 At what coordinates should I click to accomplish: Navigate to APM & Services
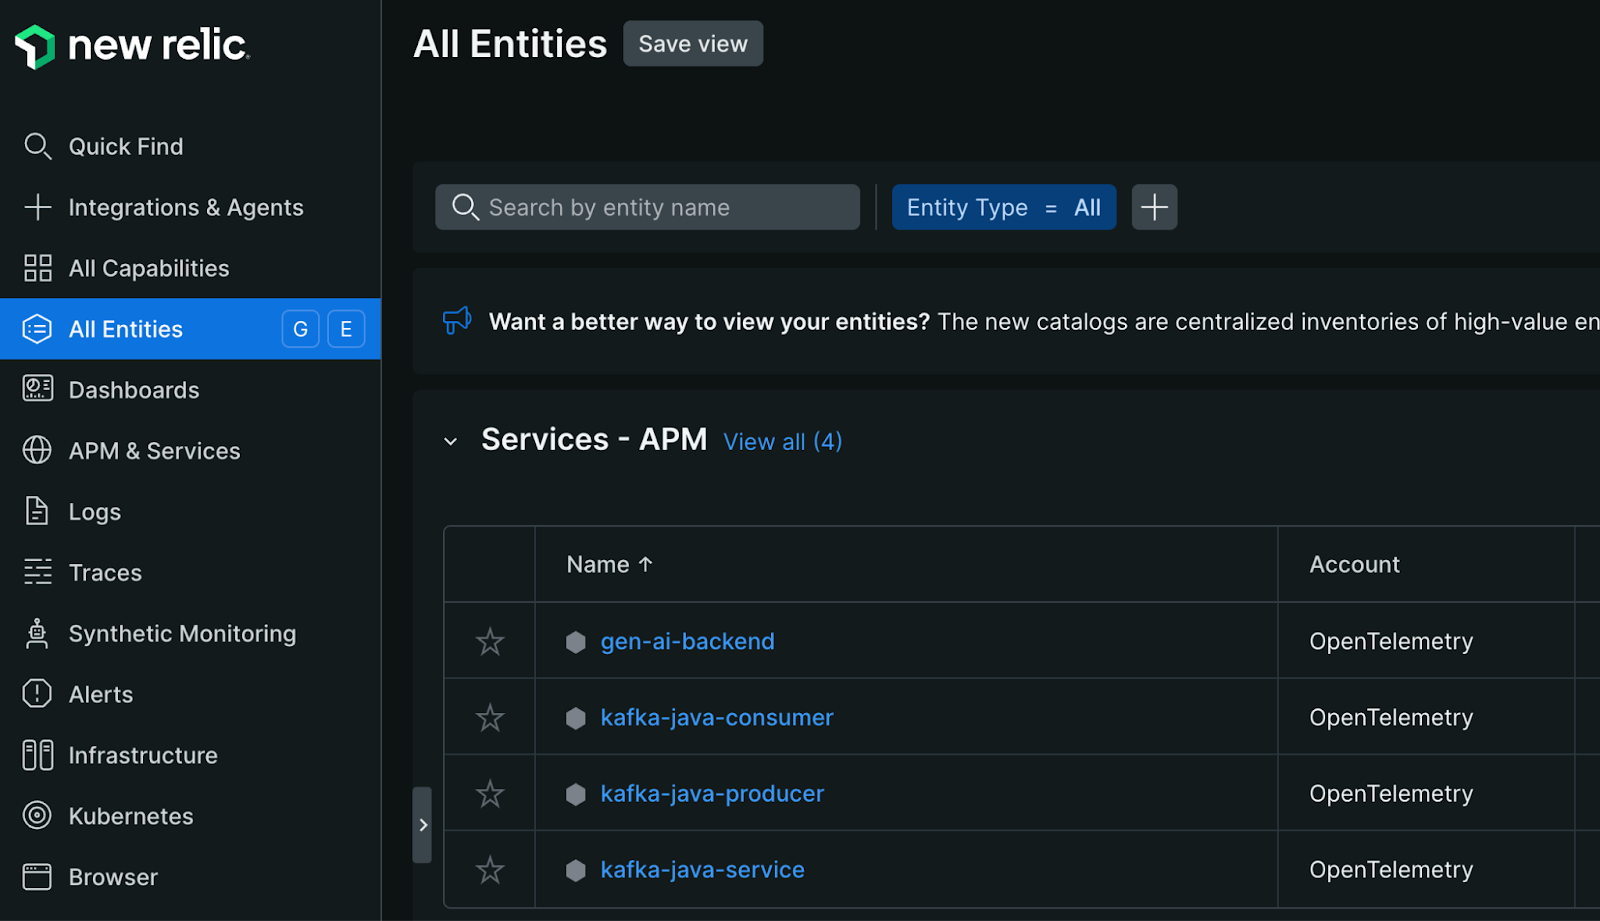pos(154,451)
